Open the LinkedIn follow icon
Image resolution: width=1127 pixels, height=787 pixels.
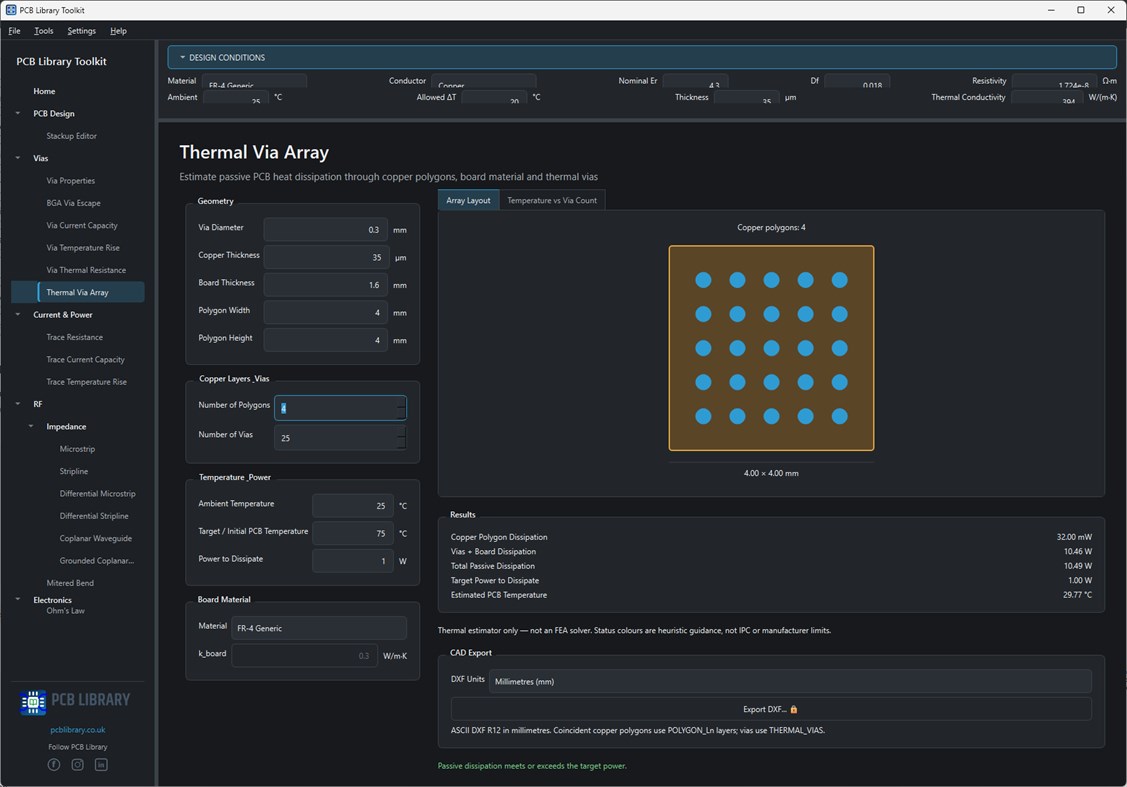tap(101, 765)
